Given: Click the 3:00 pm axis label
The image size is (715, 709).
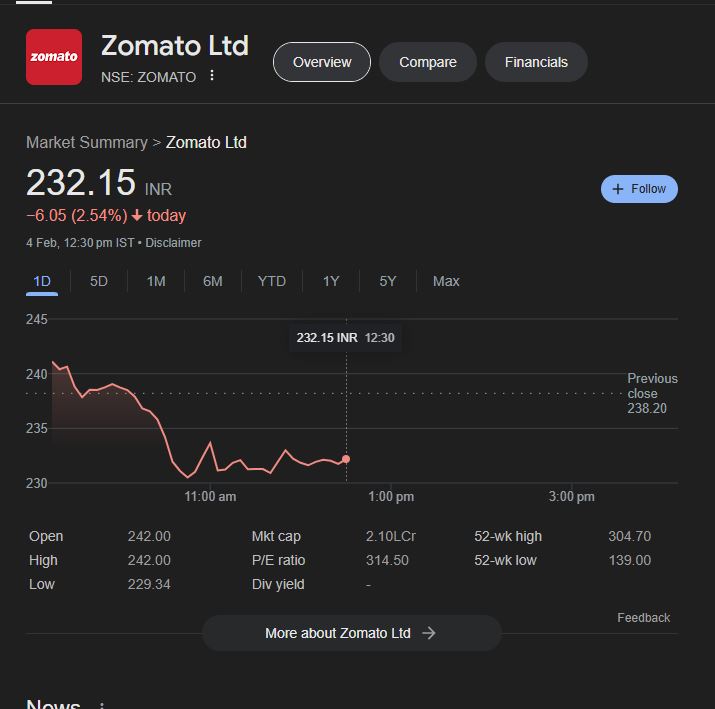Looking at the screenshot, I should (x=571, y=497).
